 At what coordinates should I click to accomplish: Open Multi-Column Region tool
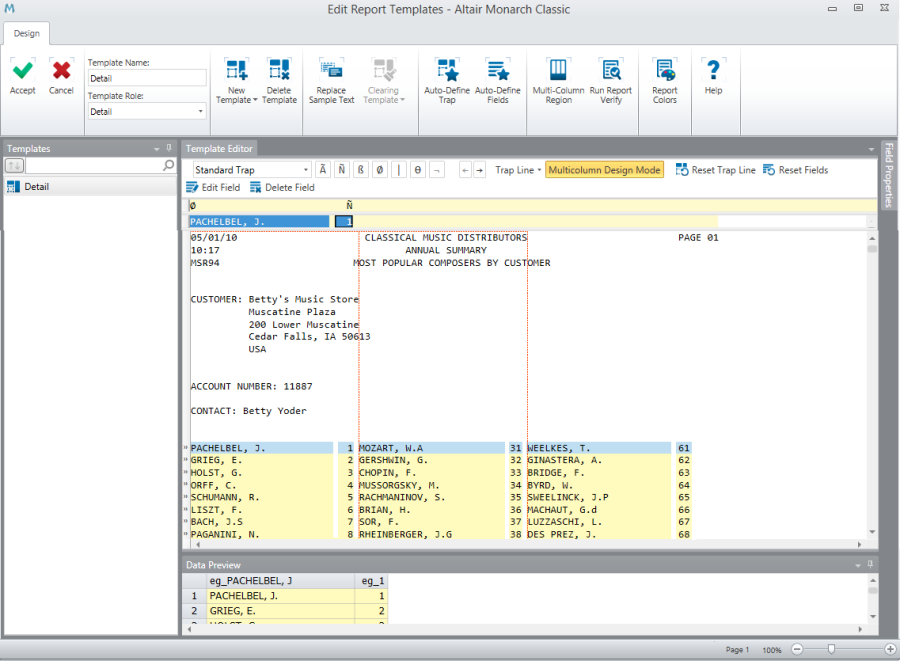coord(558,71)
